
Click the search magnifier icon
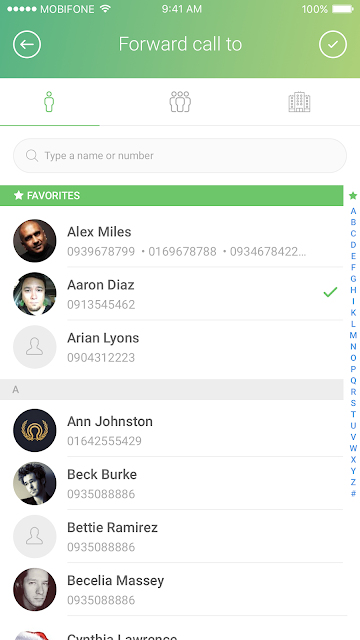(32, 156)
